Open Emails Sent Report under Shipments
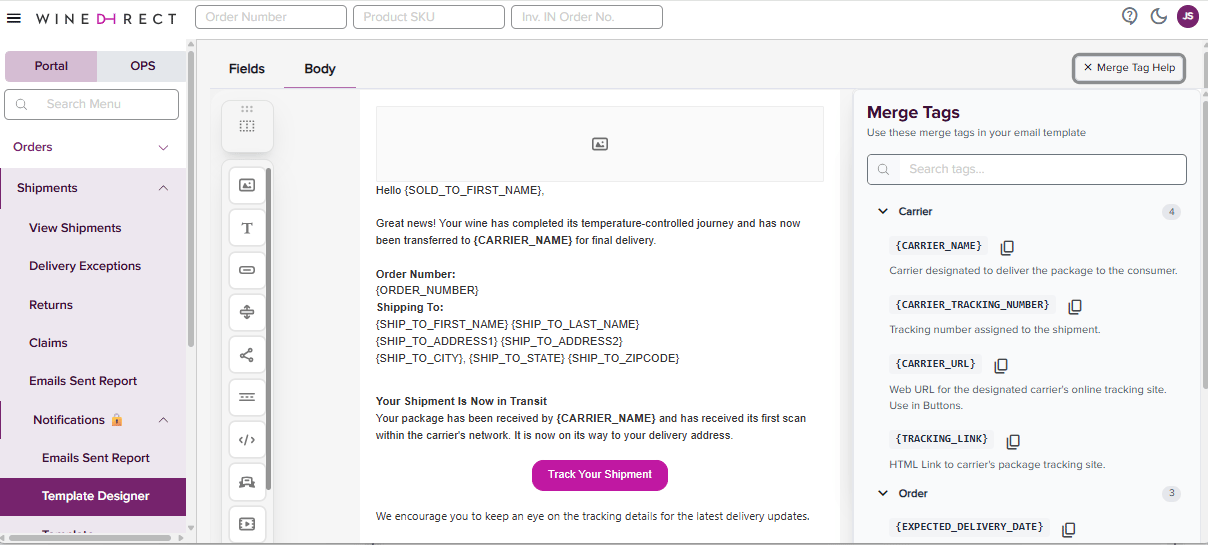This screenshot has height=545, width=1208. tap(83, 381)
